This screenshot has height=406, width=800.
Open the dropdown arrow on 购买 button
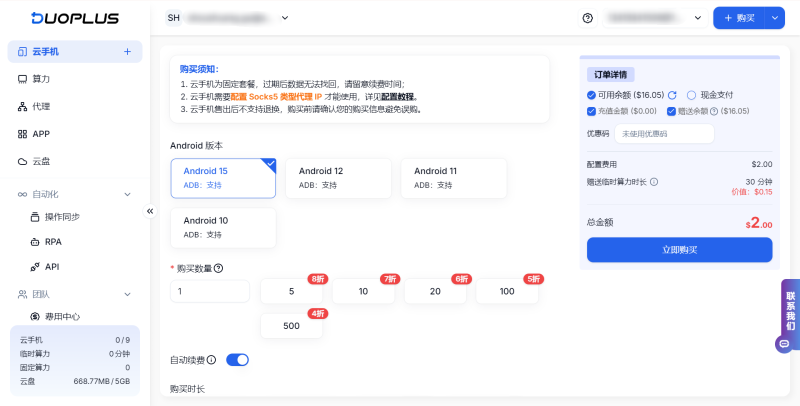pyautogui.click(x=774, y=18)
